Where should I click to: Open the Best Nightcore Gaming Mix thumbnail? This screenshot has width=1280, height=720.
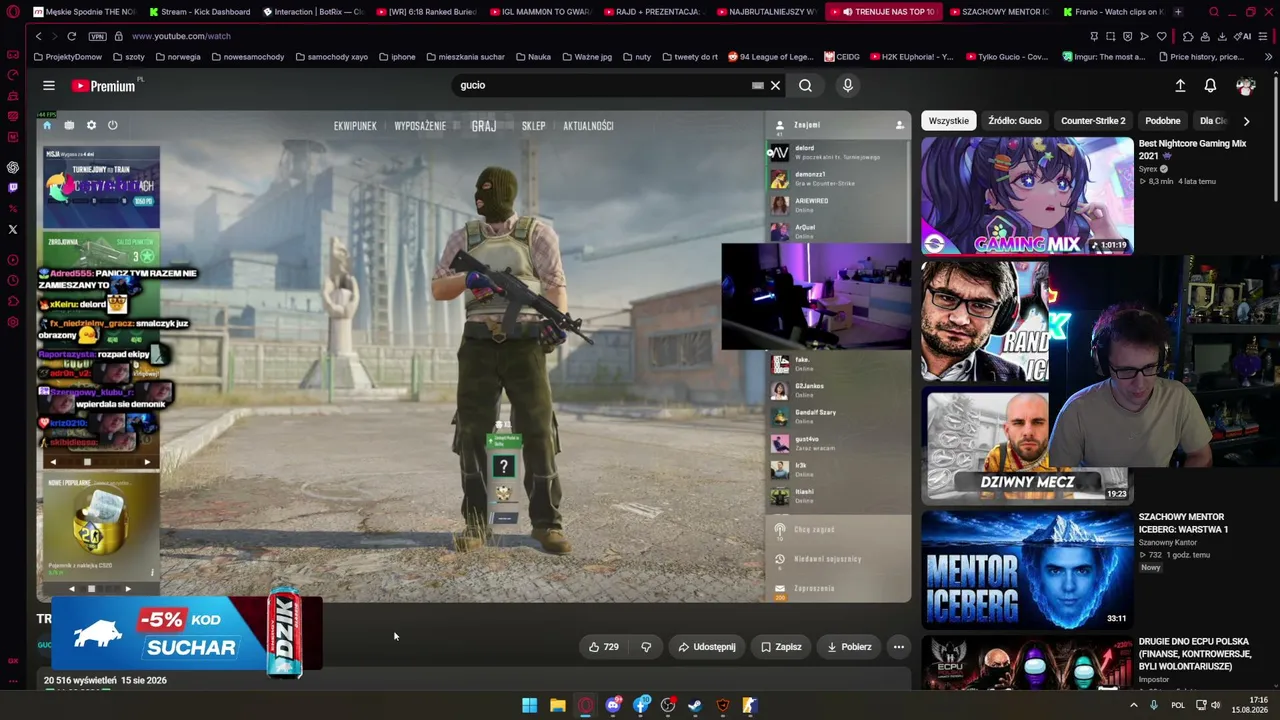pos(1027,196)
